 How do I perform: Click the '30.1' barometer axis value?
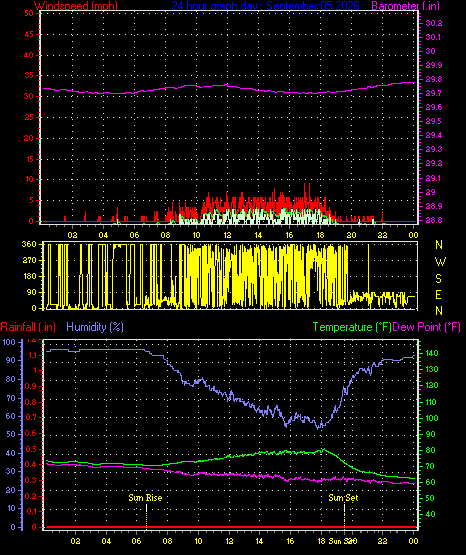(x=433, y=37)
